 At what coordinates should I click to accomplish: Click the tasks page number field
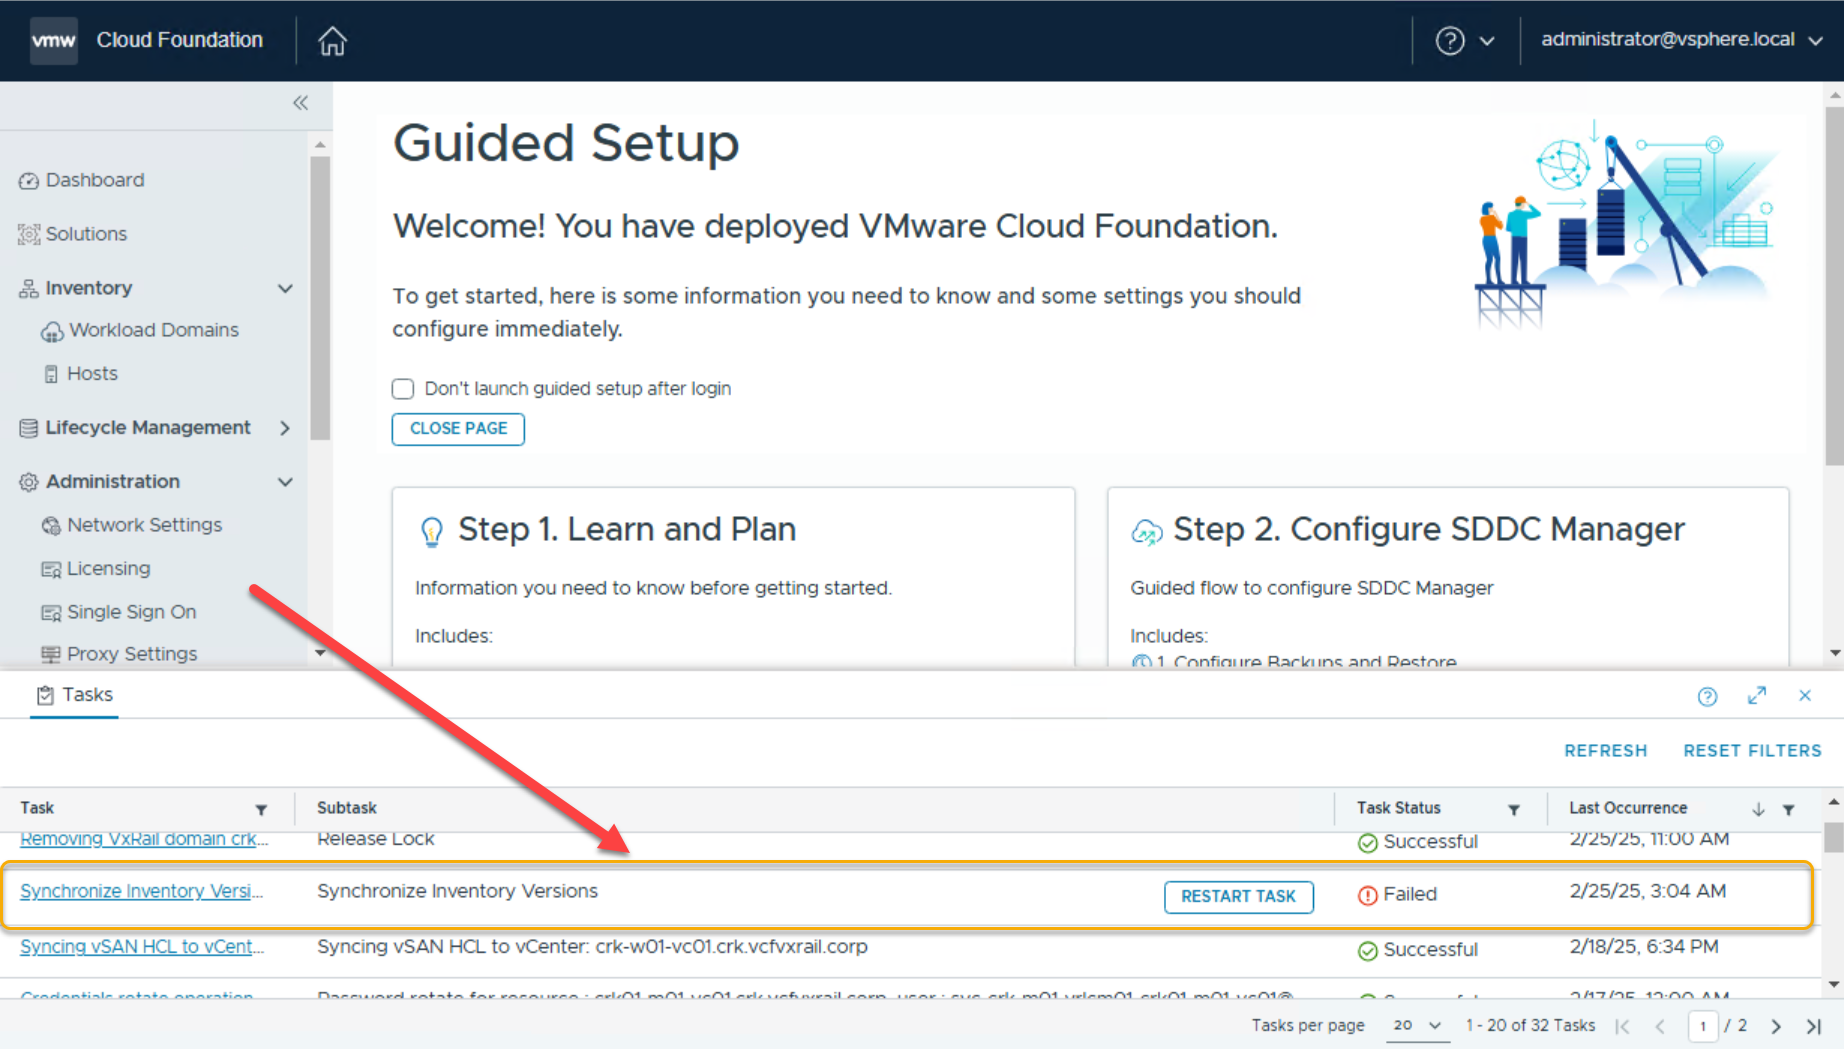click(x=1702, y=1026)
